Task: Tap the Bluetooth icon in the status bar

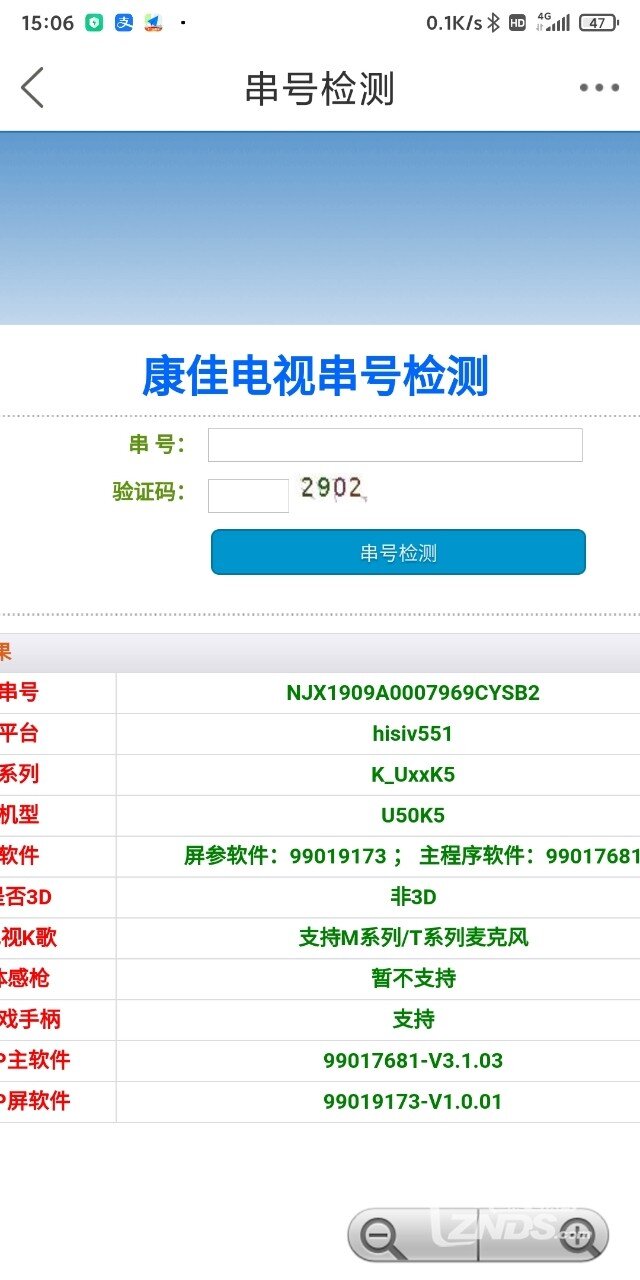Action: pos(493,23)
